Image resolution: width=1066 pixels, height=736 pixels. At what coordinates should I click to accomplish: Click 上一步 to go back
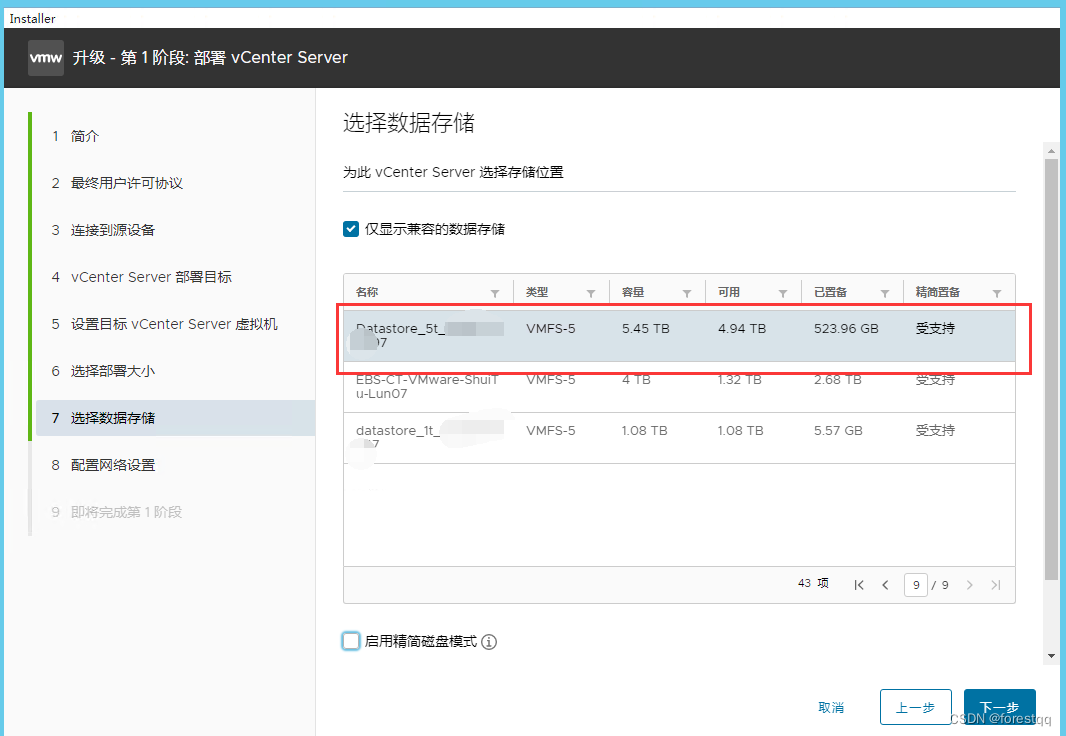(x=915, y=707)
